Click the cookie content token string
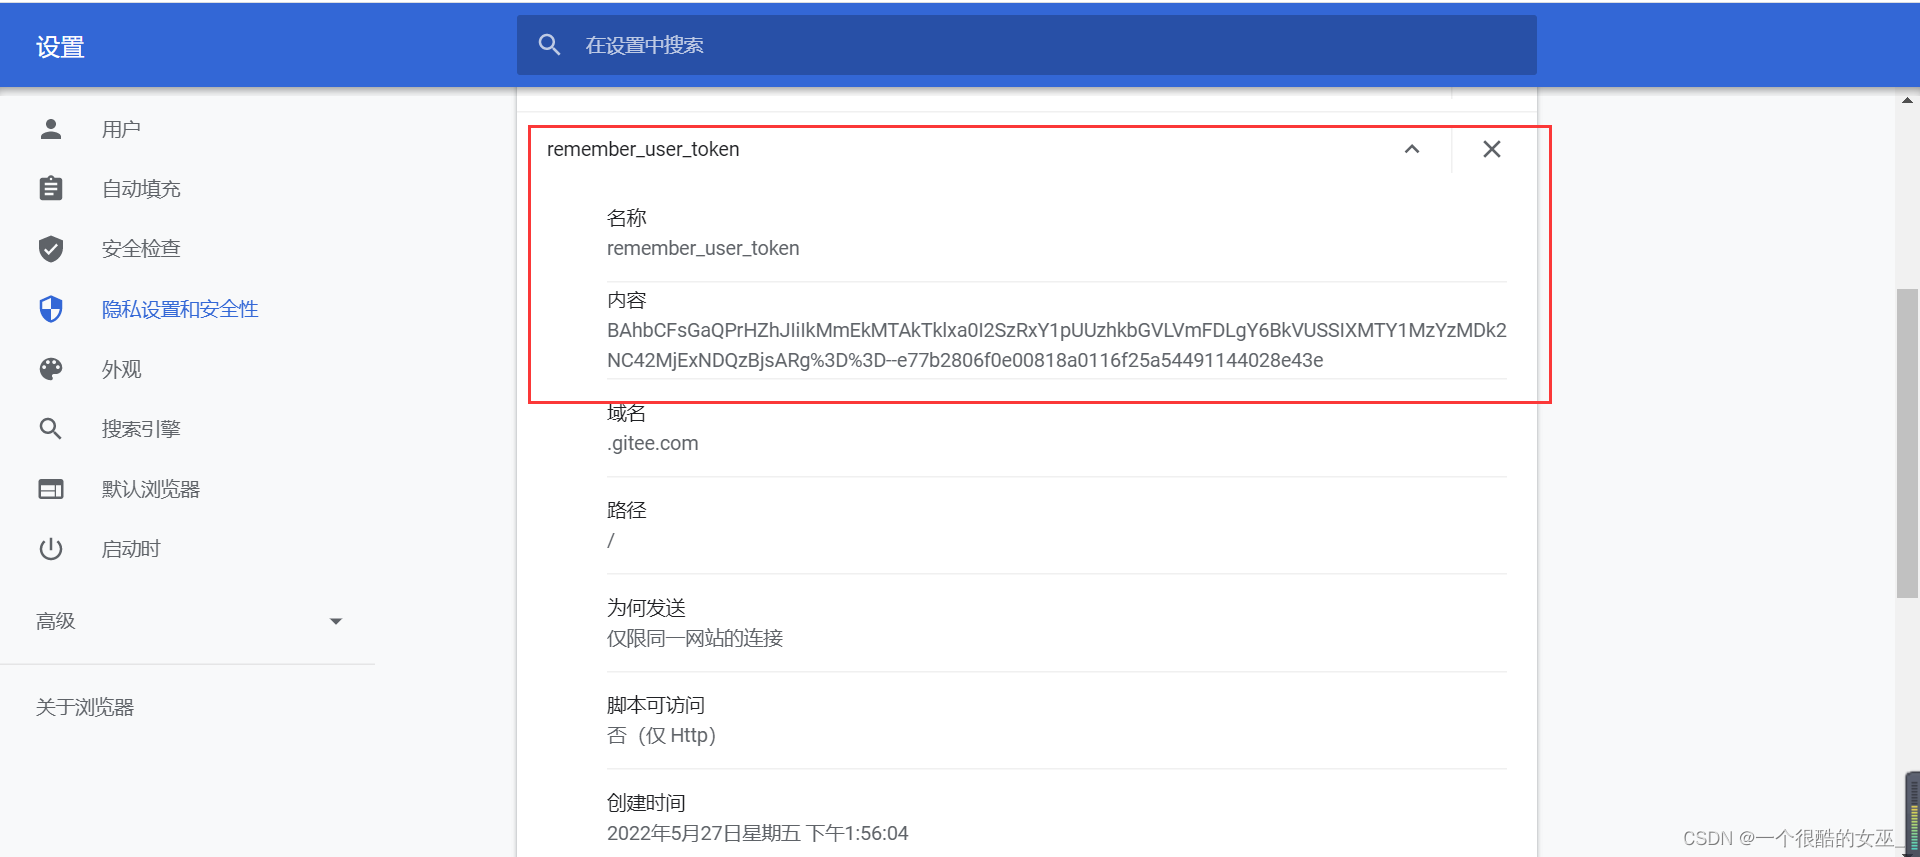This screenshot has width=1920, height=857. click(x=1057, y=345)
